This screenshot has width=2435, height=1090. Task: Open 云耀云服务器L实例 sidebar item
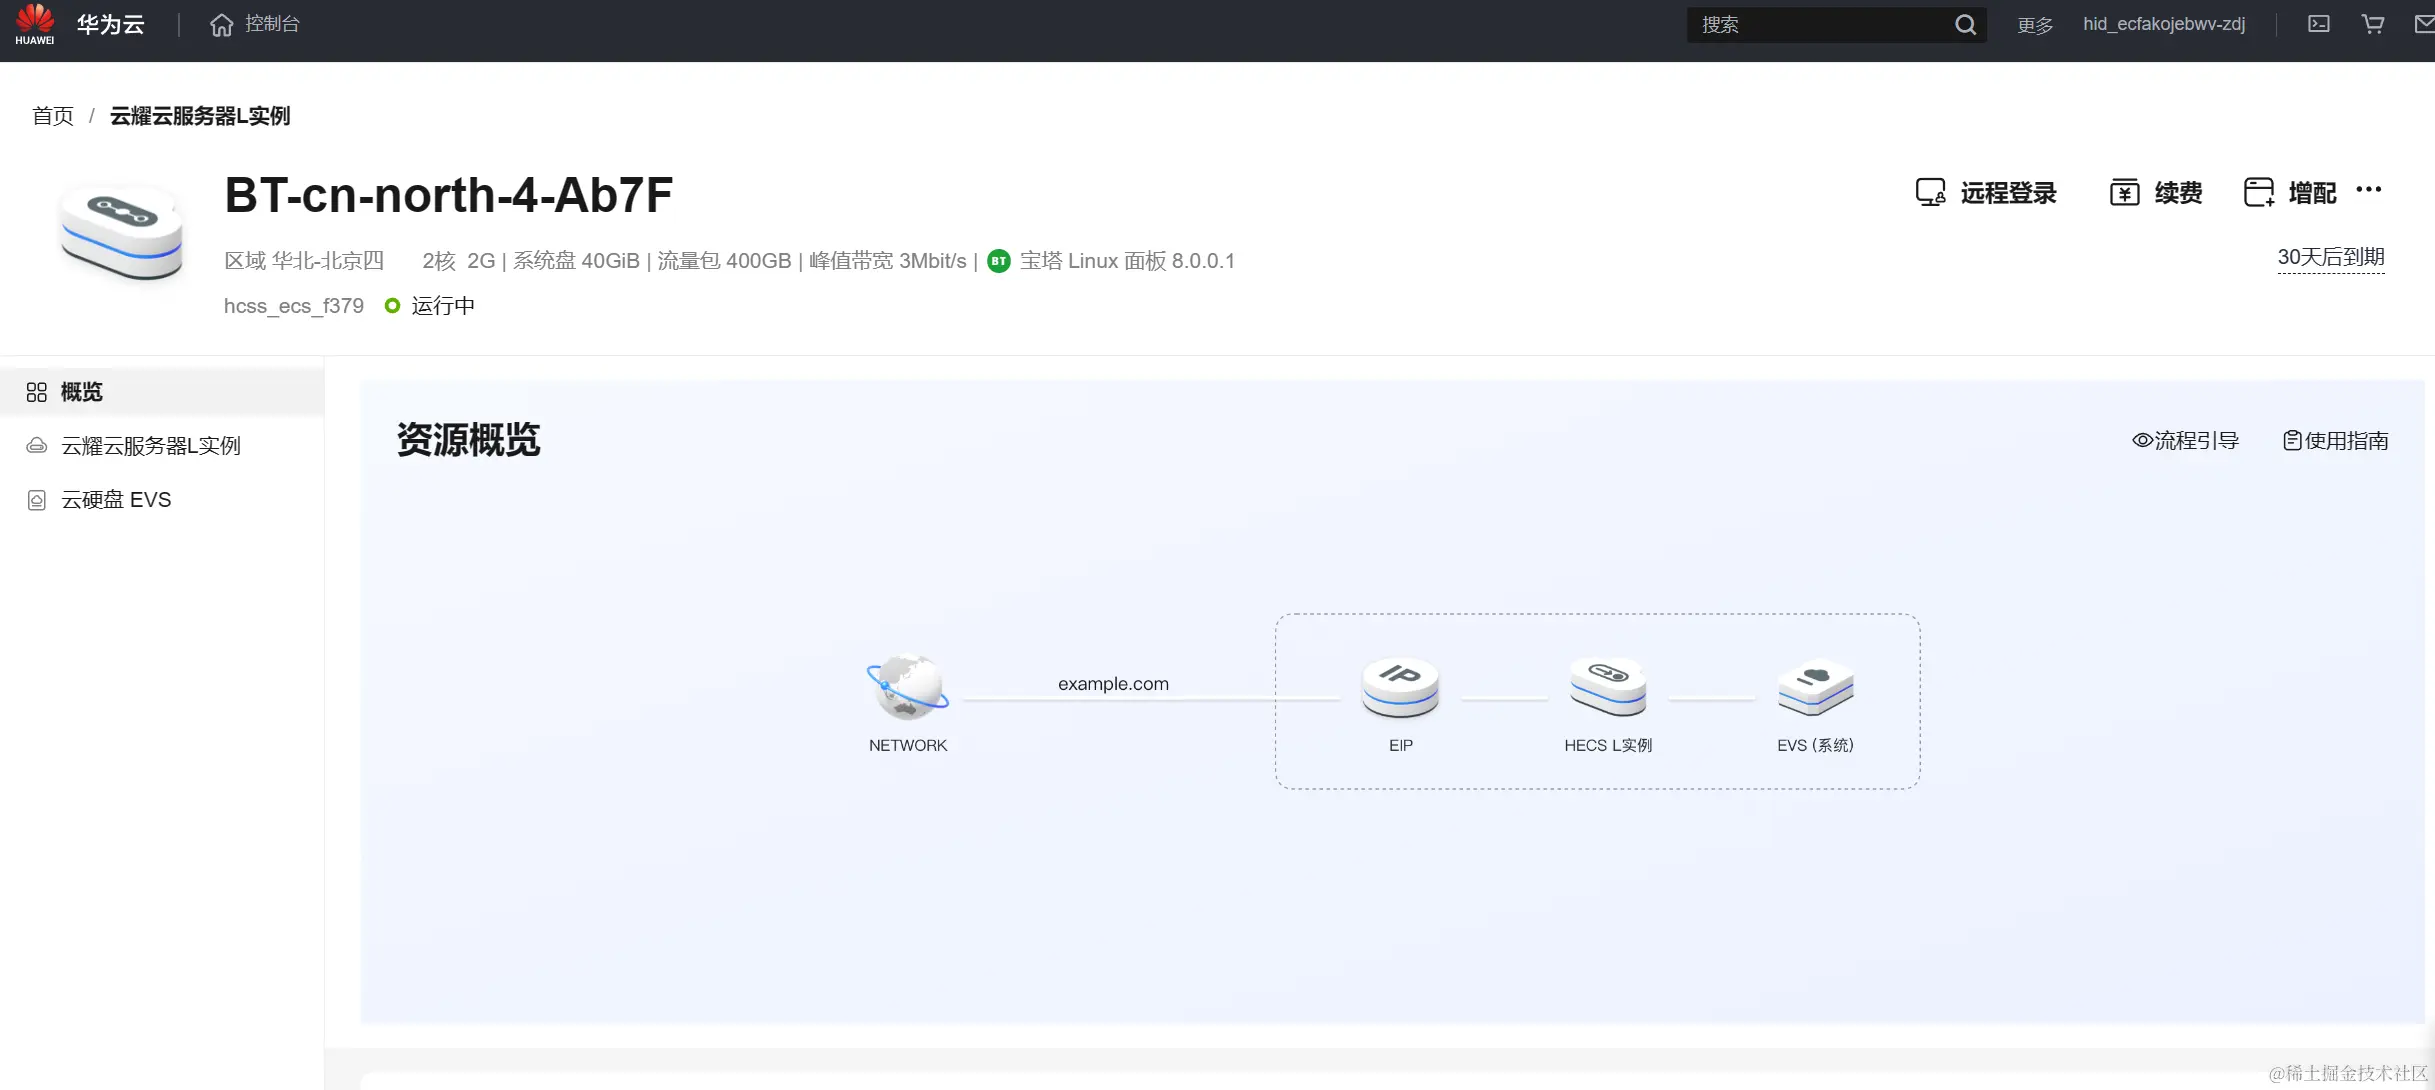(150, 446)
